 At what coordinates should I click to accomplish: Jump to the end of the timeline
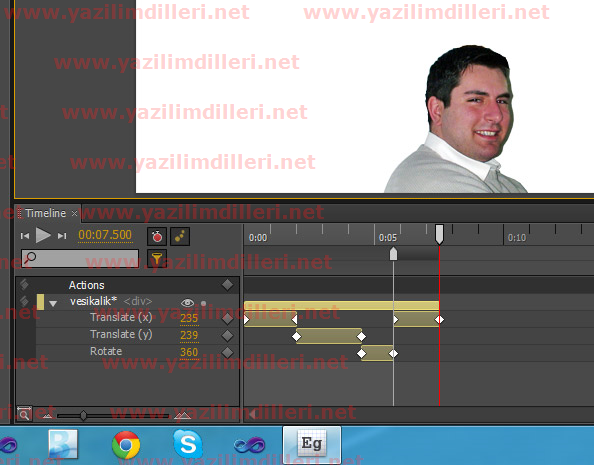point(62,236)
